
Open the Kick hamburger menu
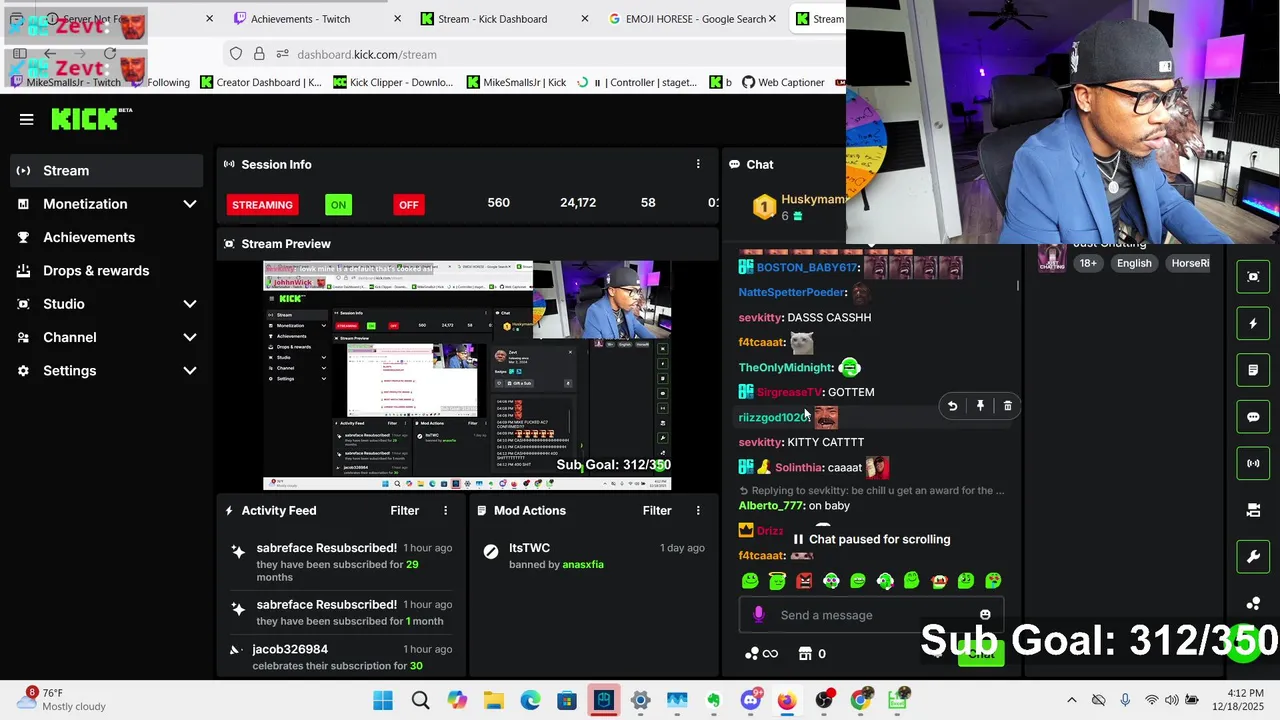(x=27, y=119)
